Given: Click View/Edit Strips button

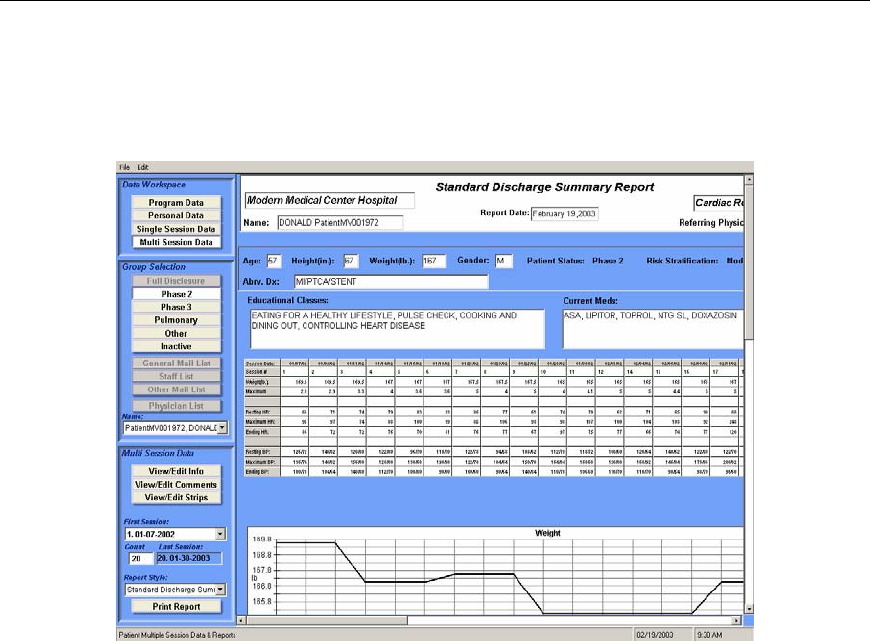Looking at the screenshot, I should (x=176, y=497).
